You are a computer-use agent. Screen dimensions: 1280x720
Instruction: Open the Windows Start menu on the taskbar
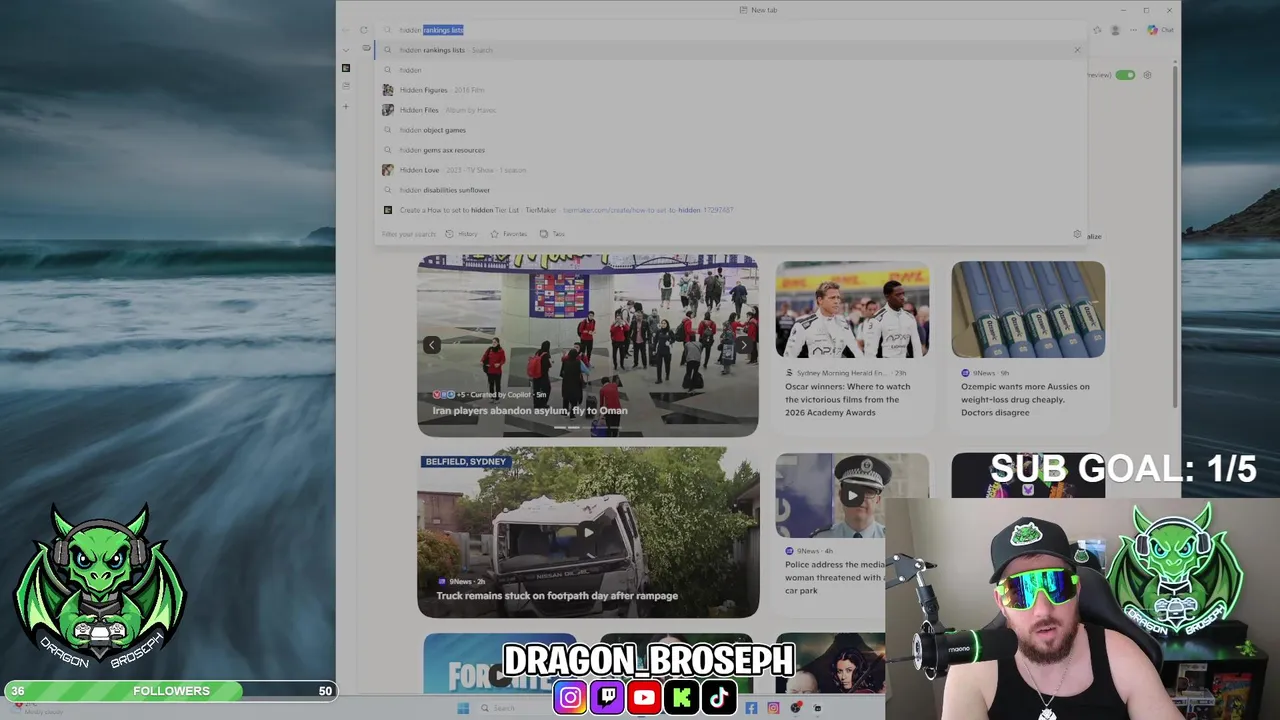(x=463, y=708)
